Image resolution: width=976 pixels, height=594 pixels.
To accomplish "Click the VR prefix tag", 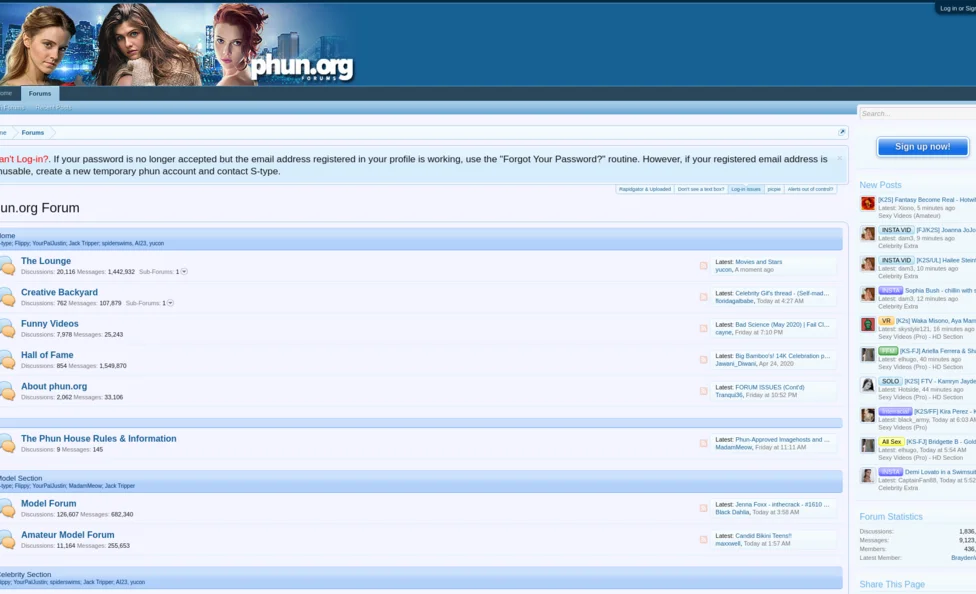I will point(886,321).
